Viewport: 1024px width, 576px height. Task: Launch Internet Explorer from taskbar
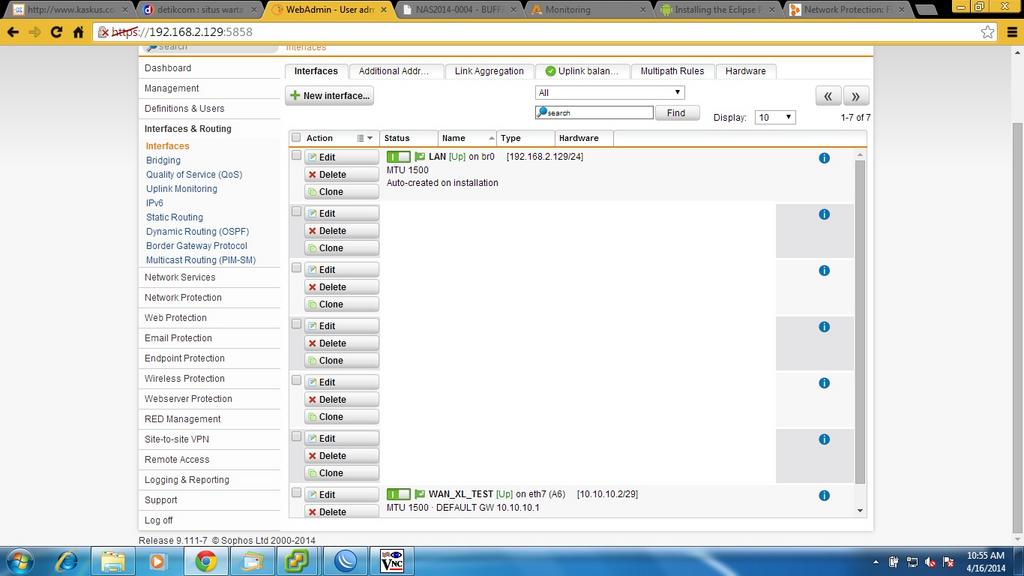(x=67, y=561)
